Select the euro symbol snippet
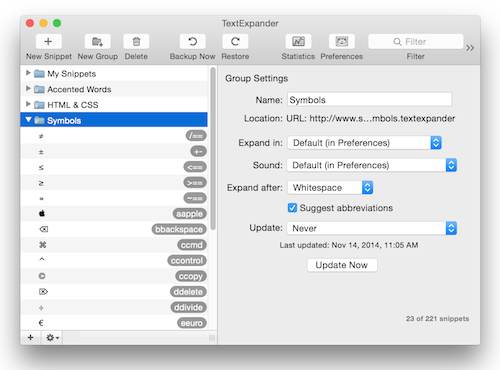 coord(41,323)
